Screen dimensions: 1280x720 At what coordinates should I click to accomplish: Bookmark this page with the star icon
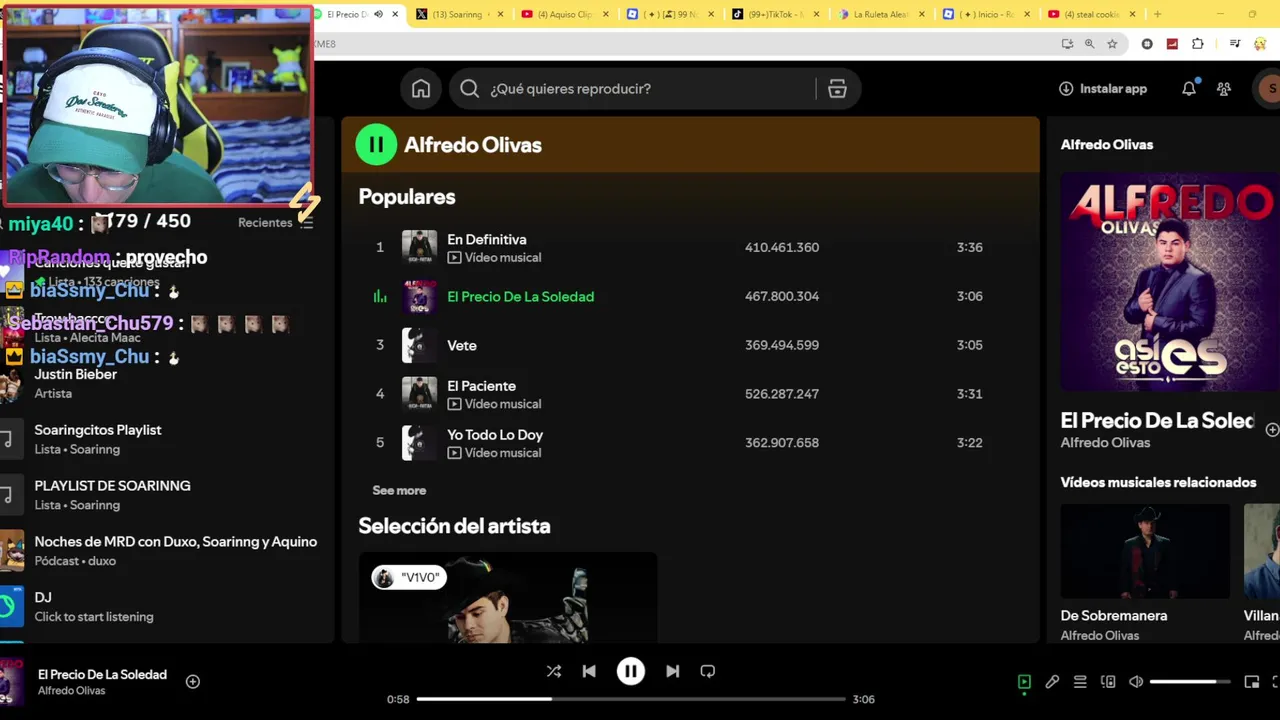coord(1112,44)
